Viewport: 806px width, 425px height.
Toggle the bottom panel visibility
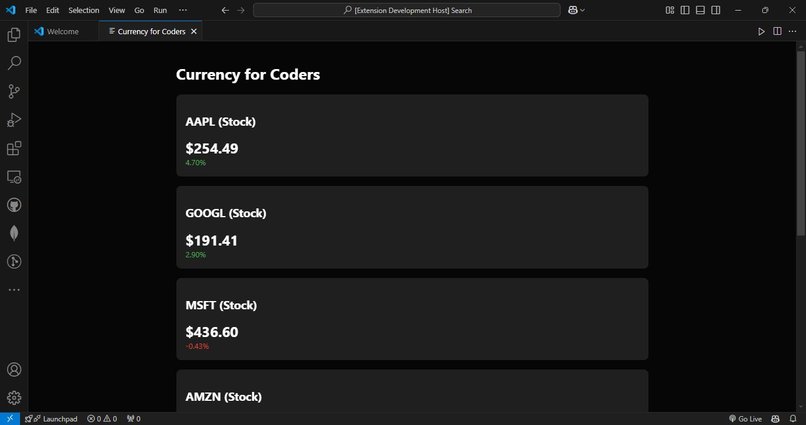coord(700,10)
